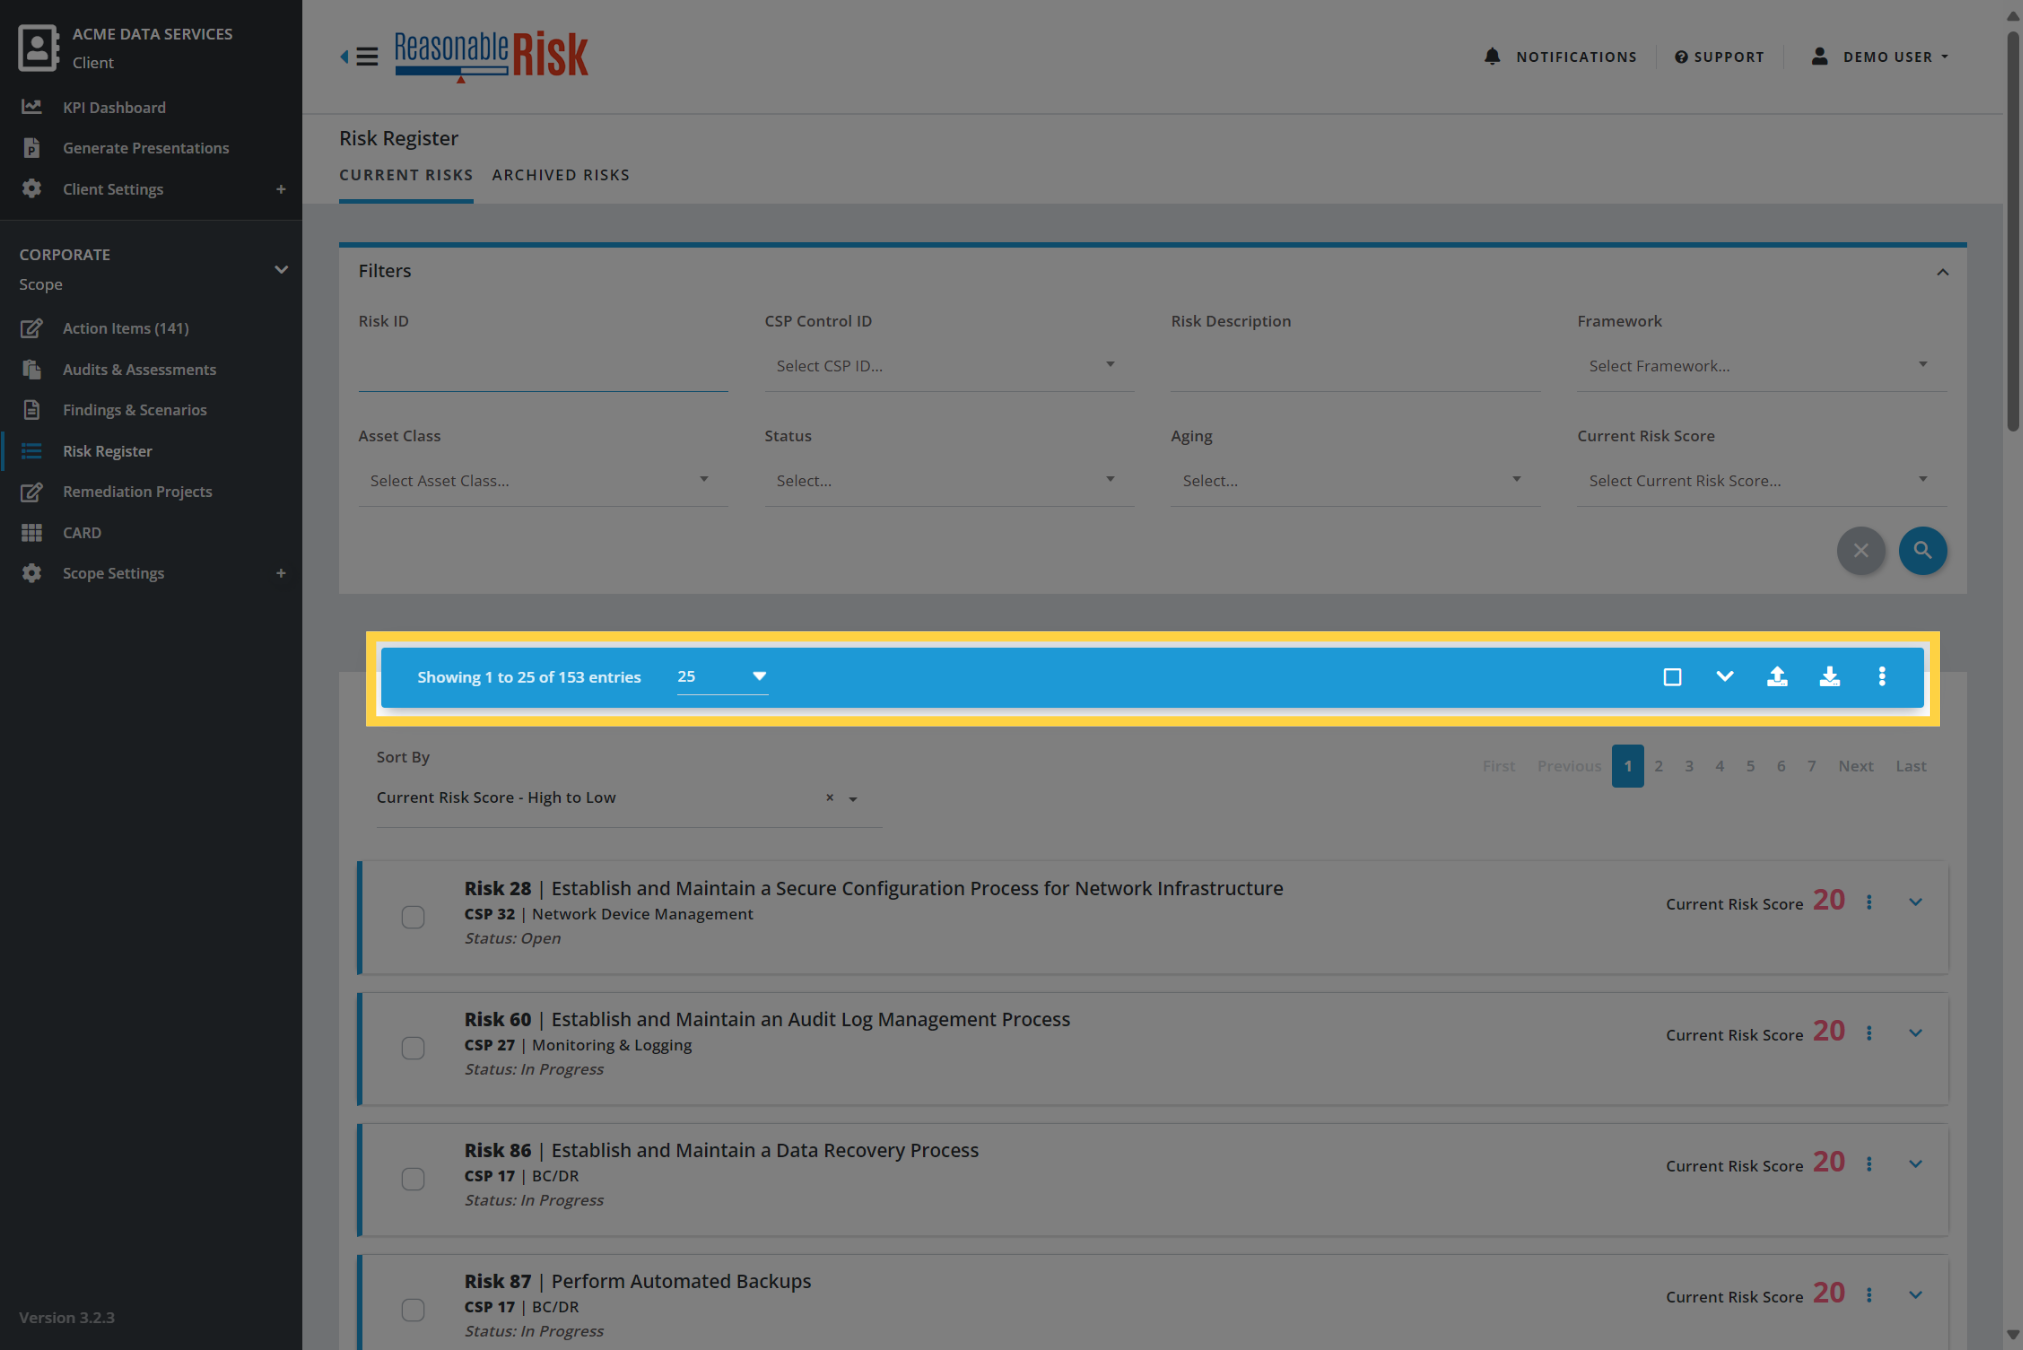This screenshot has height=1350, width=2023.
Task: Open the Risk 86 options menu
Action: [1869, 1164]
